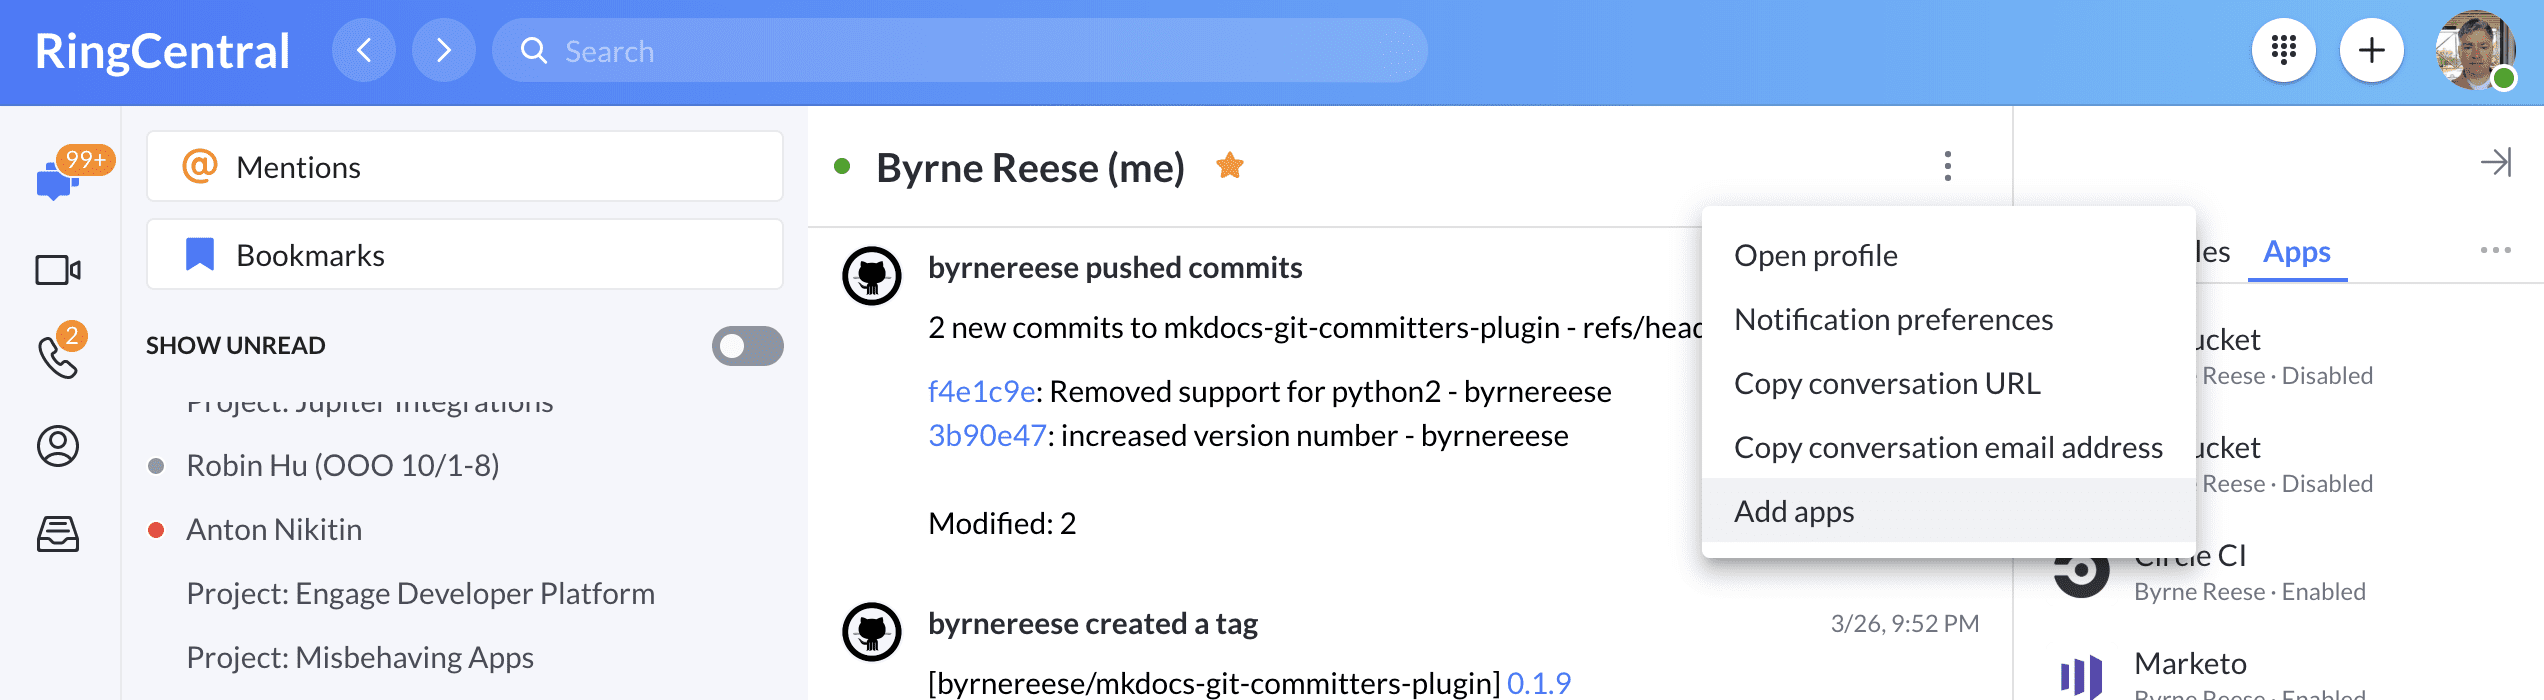Click into the Search field
Screen dimensions: 2544x700
(x=960, y=51)
